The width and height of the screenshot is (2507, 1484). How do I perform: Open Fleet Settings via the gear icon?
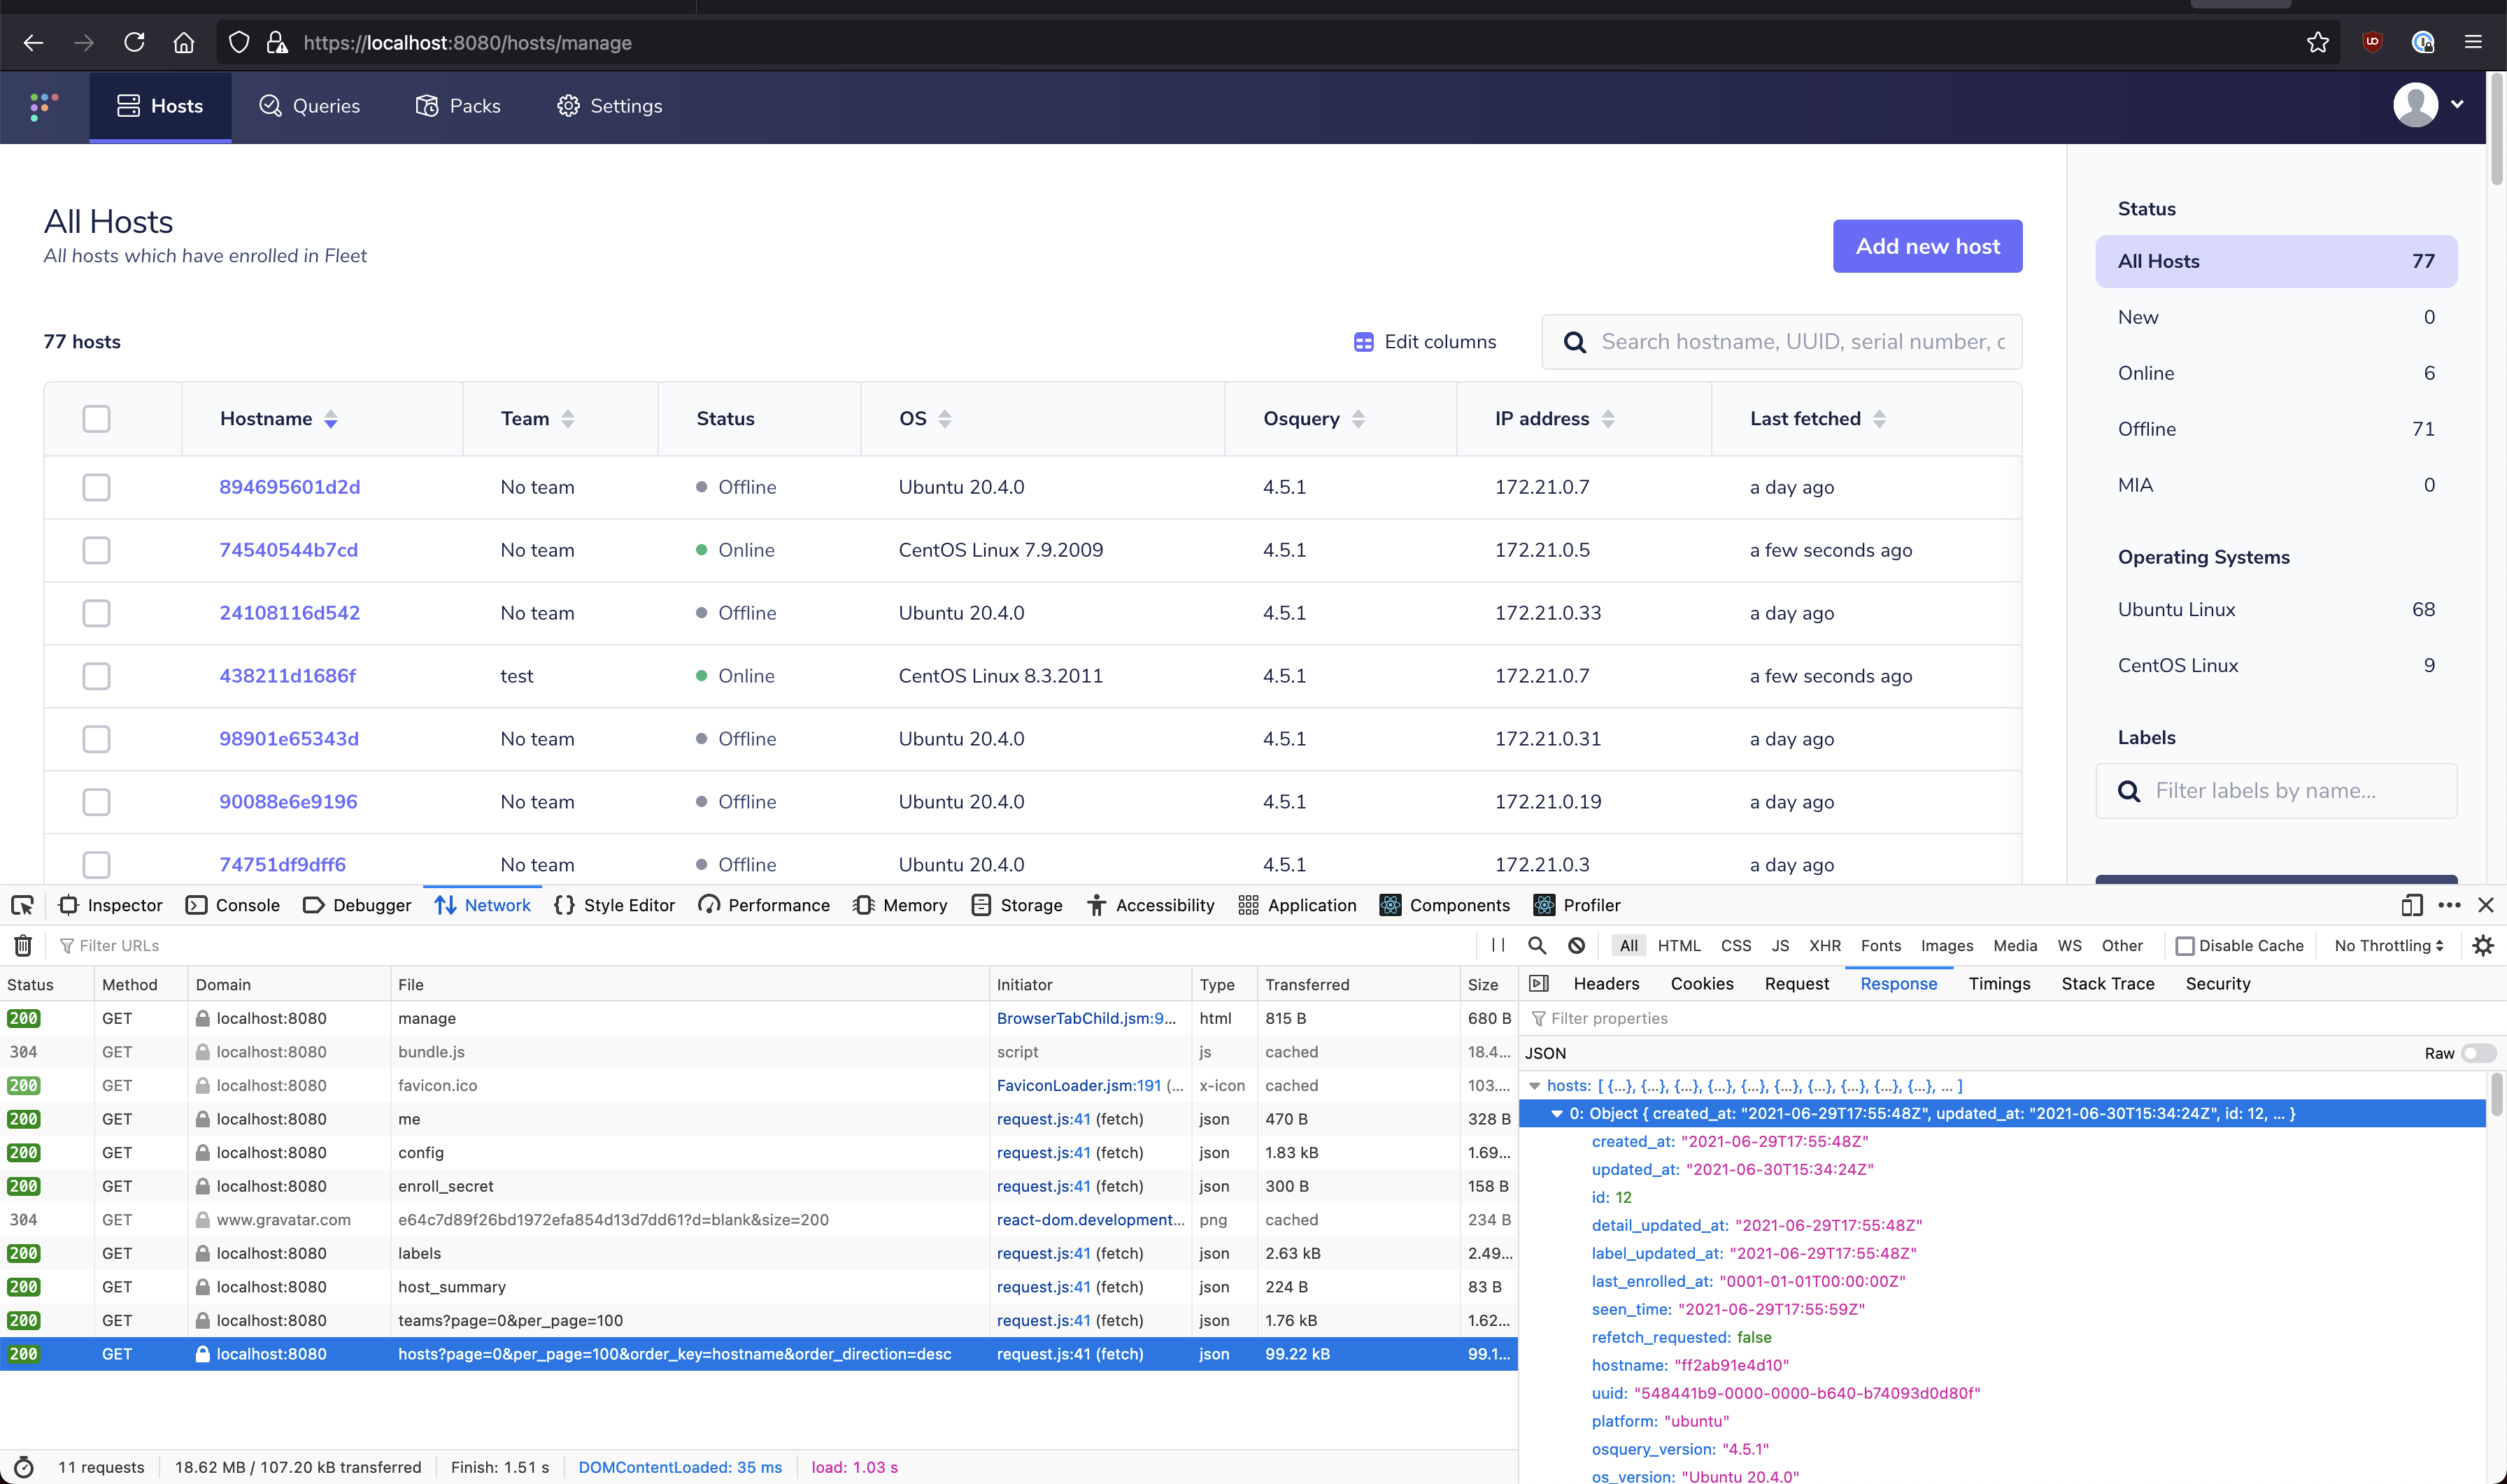click(568, 105)
